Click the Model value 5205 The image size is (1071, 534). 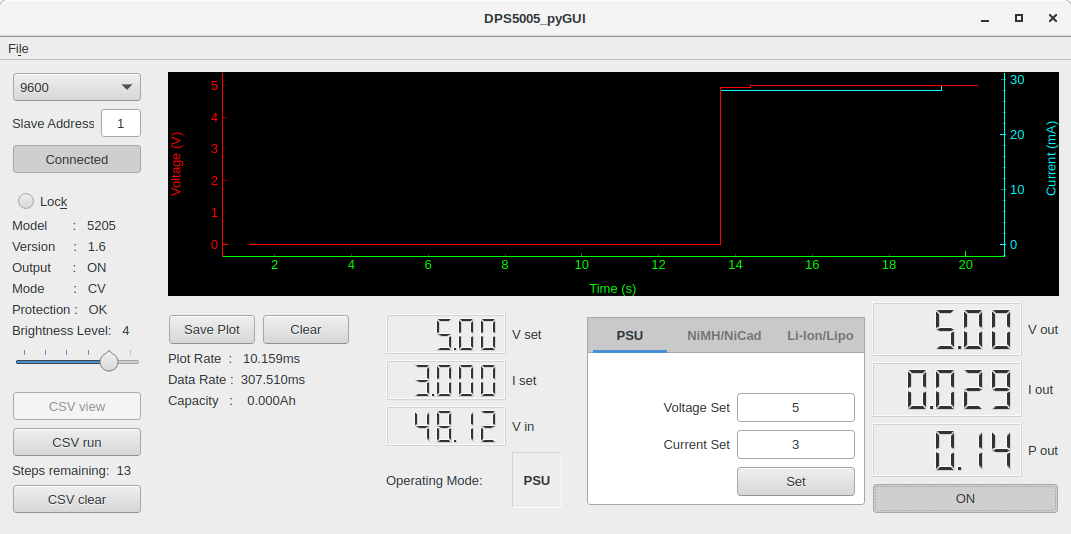pos(101,226)
